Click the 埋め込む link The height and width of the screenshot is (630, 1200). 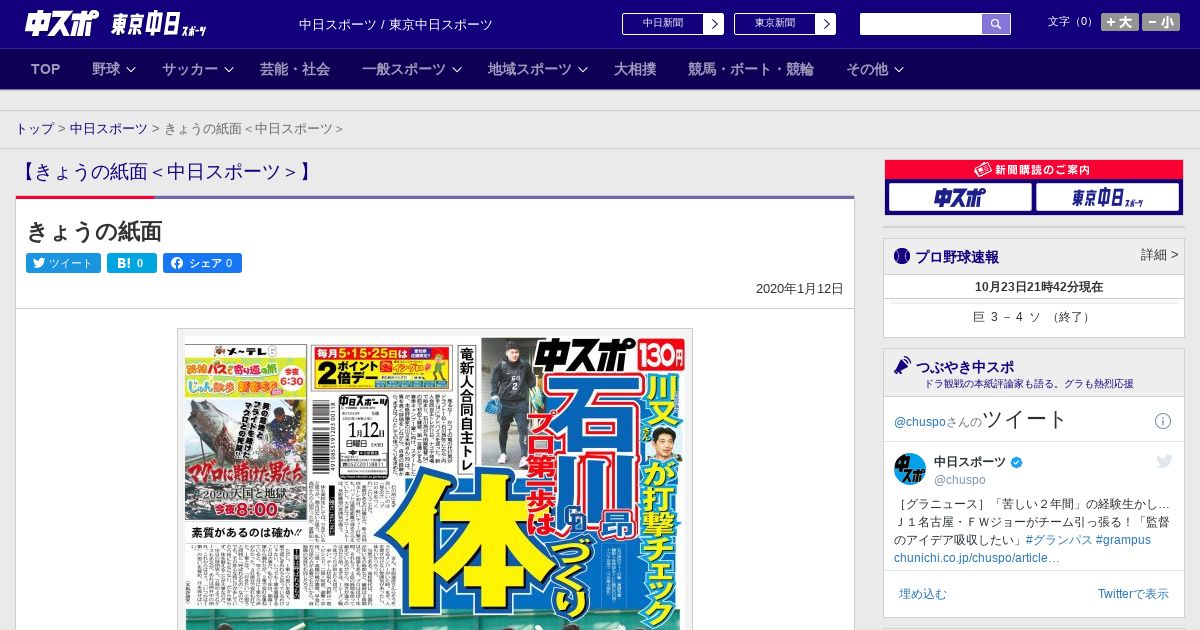point(922,594)
